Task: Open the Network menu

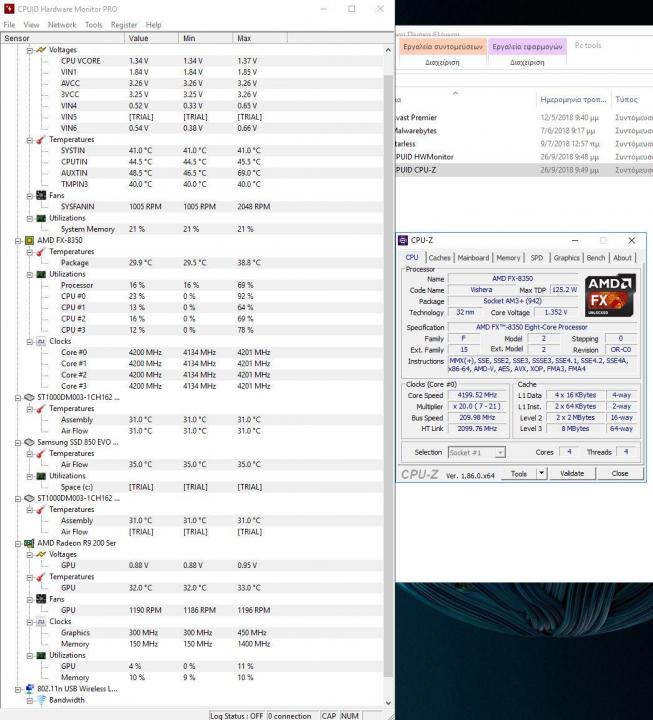Action: (62, 25)
